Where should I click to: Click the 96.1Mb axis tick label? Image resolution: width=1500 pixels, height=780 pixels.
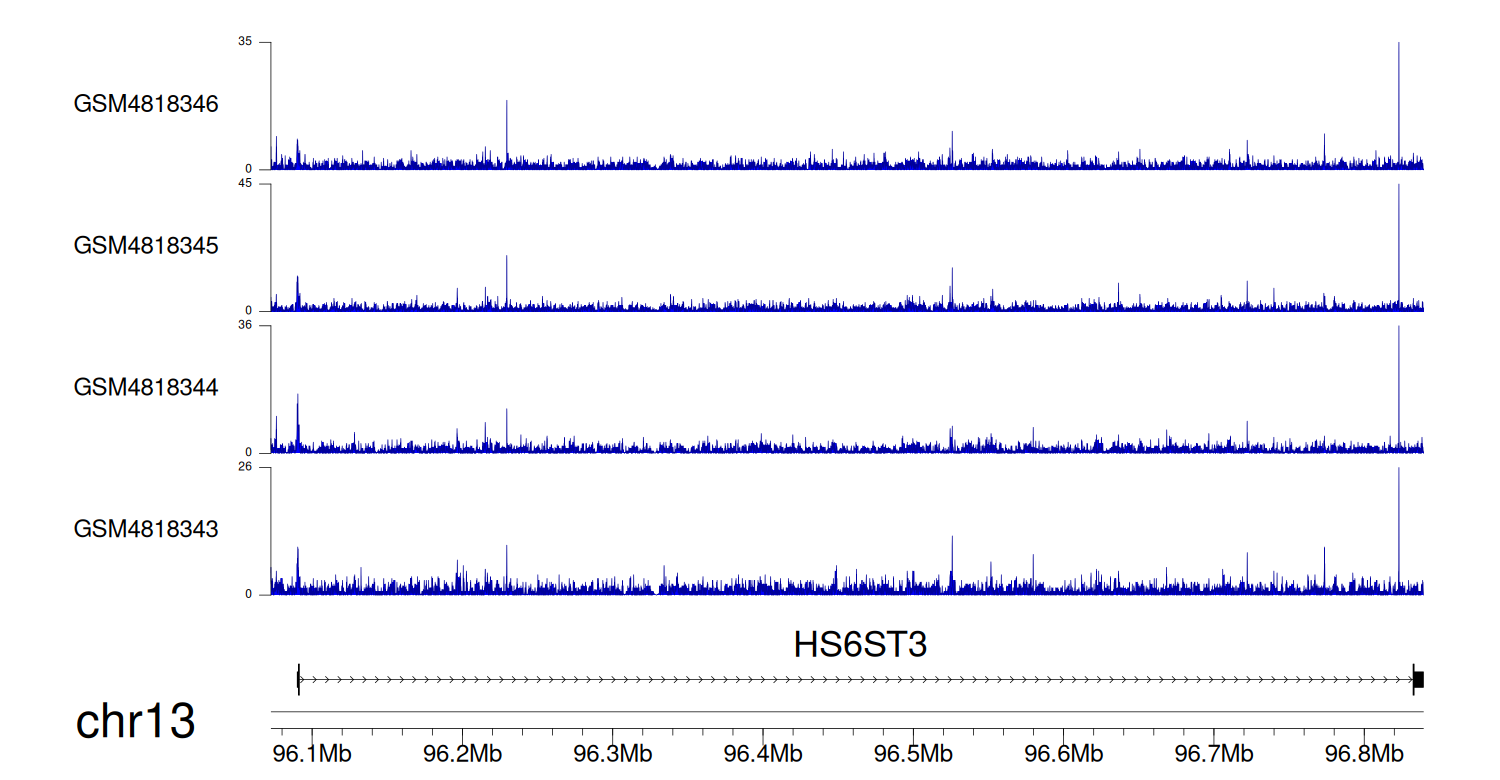click(312, 752)
